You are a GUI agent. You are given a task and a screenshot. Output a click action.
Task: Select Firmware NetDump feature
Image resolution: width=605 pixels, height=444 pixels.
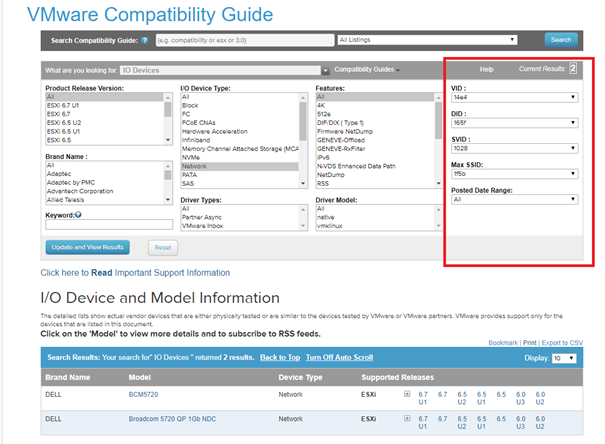pos(375,131)
